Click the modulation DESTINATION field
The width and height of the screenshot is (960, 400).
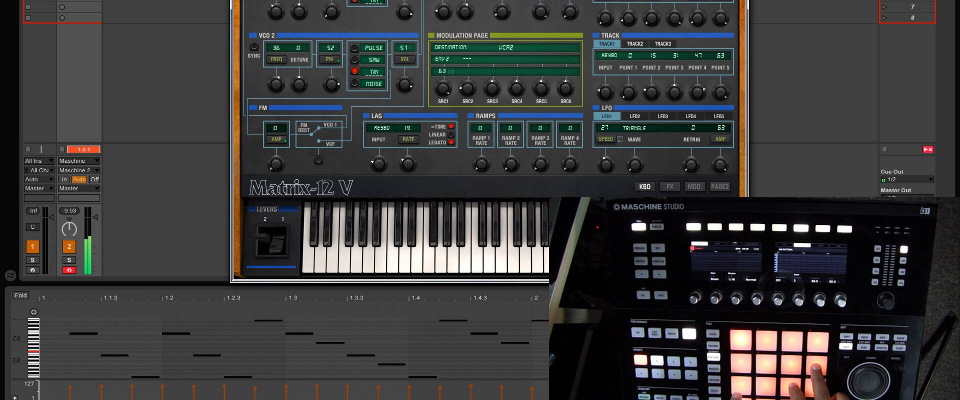coord(506,47)
